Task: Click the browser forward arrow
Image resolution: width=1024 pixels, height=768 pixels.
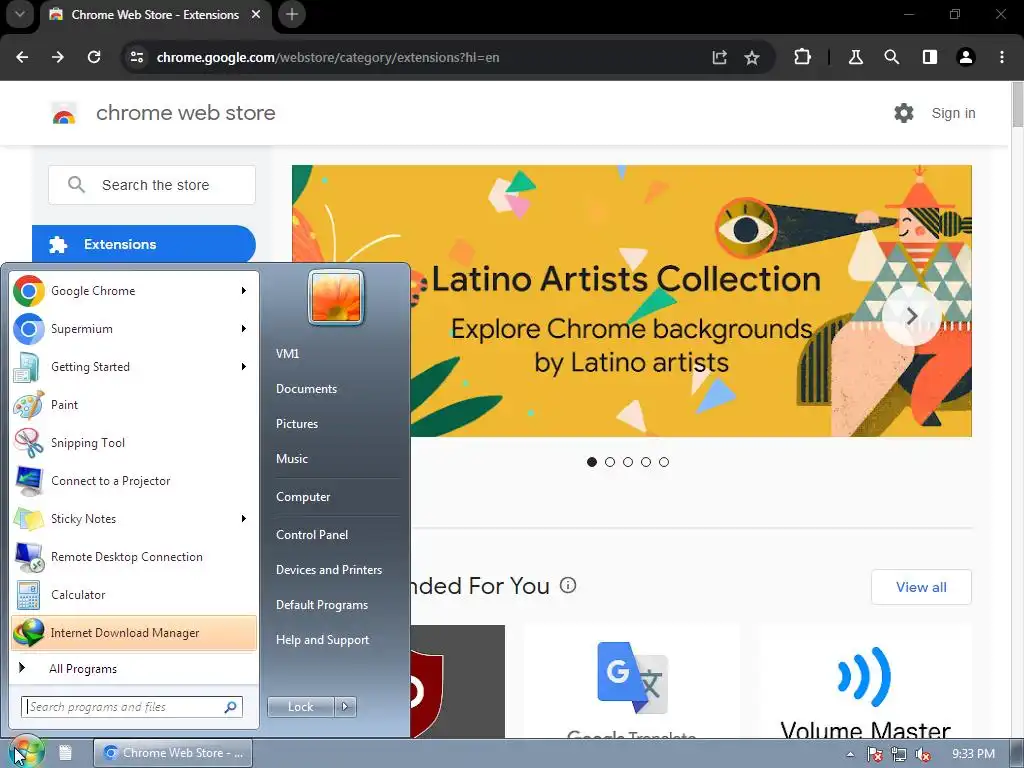Action: tap(58, 57)
